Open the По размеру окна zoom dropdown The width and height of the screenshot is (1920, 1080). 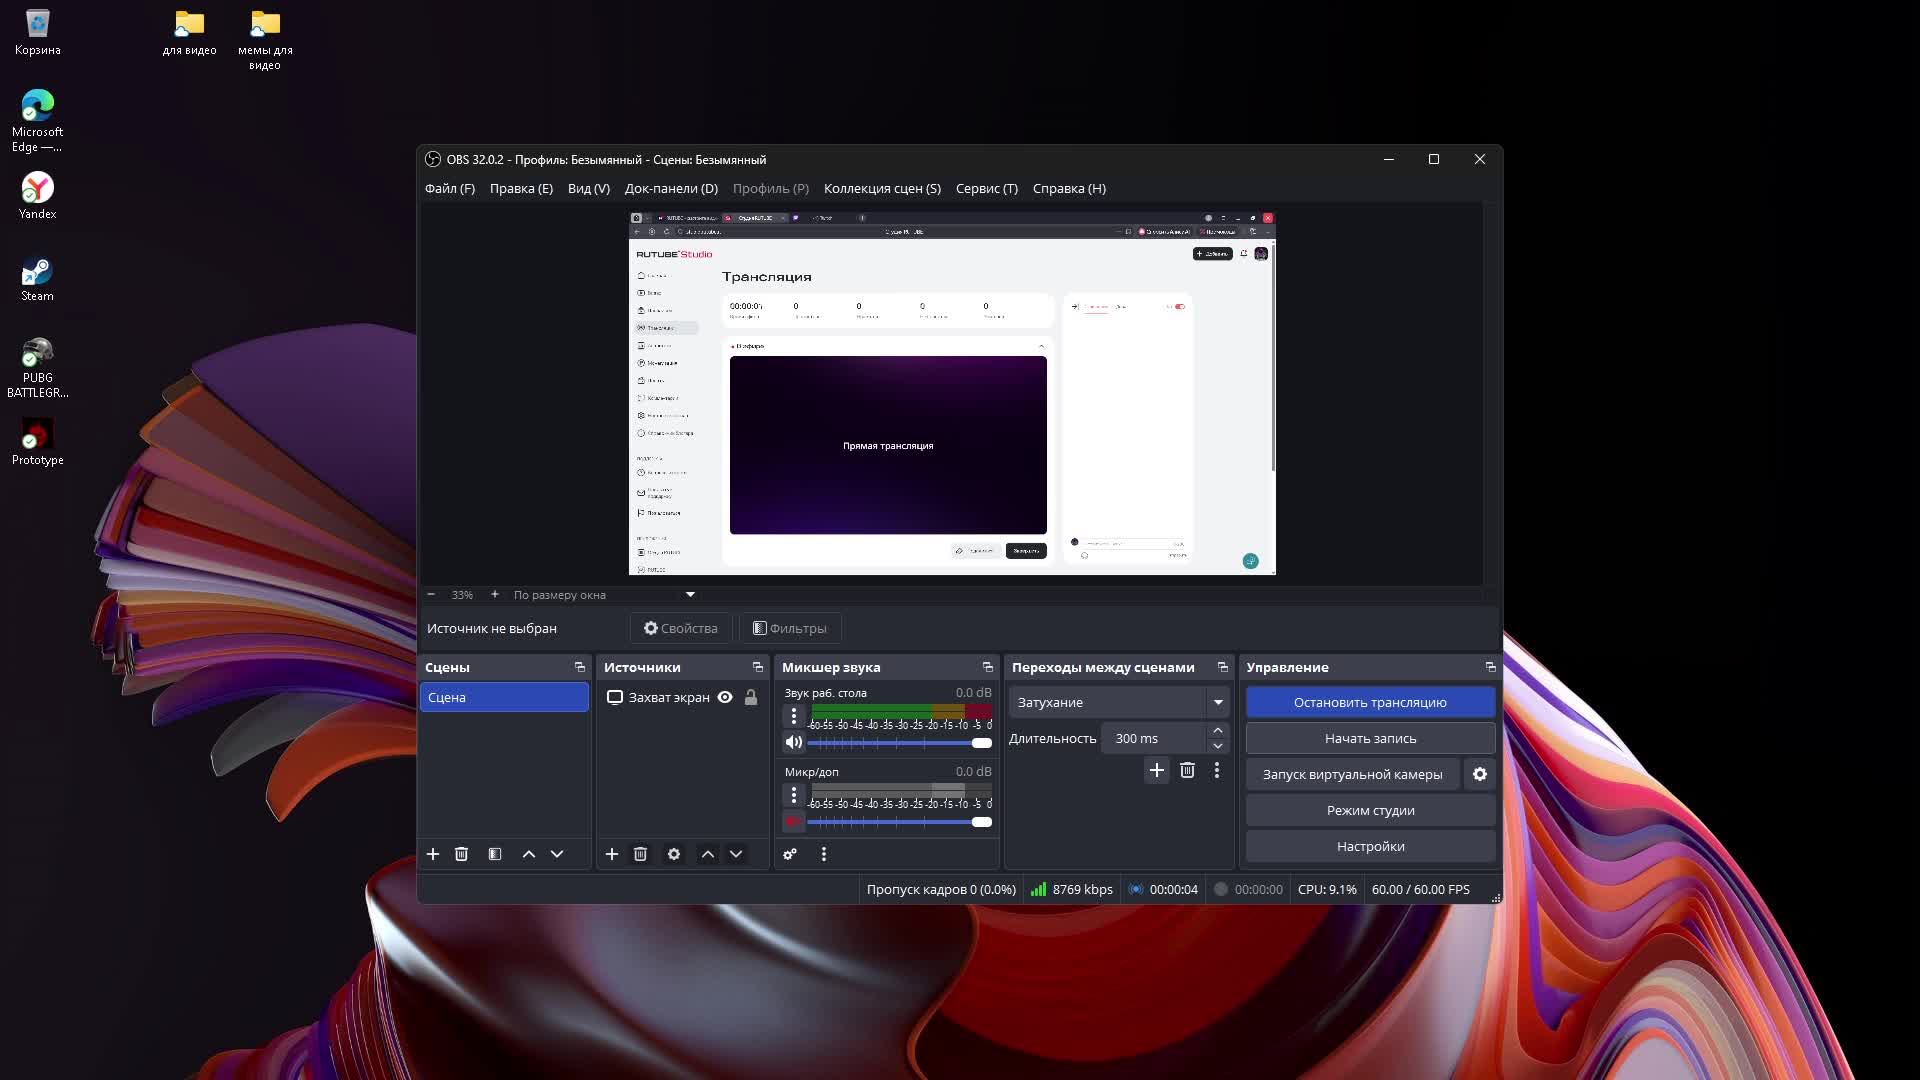600,594
